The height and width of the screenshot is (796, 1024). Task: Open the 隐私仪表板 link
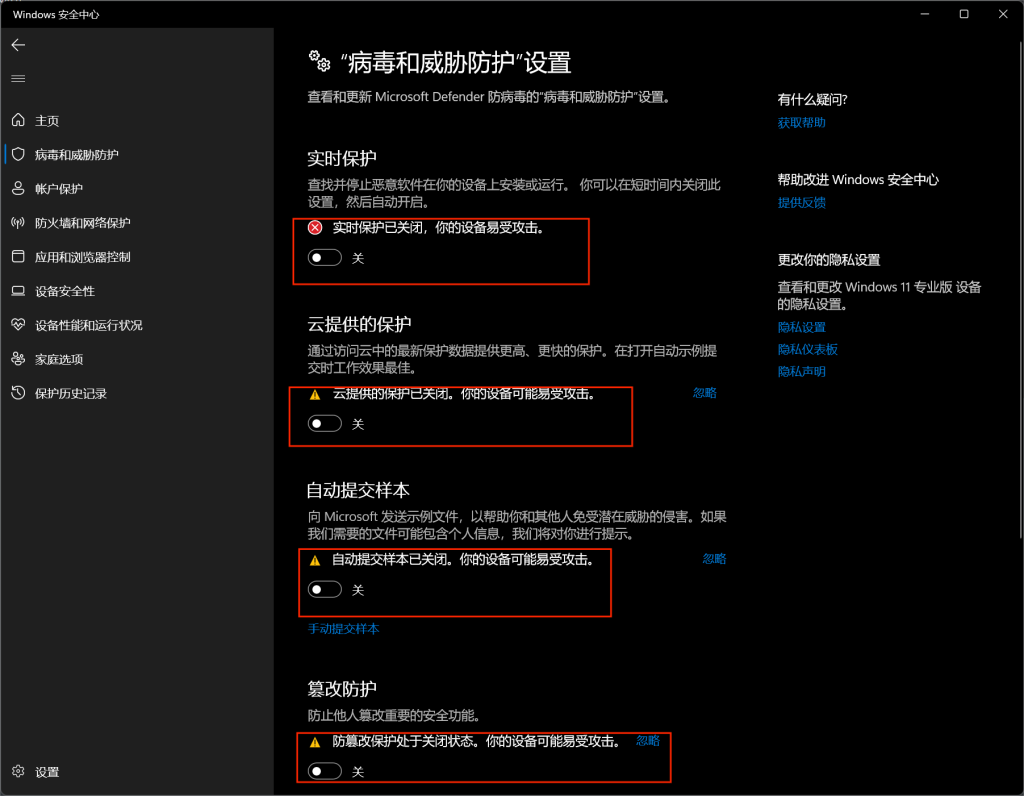point(807,349)
